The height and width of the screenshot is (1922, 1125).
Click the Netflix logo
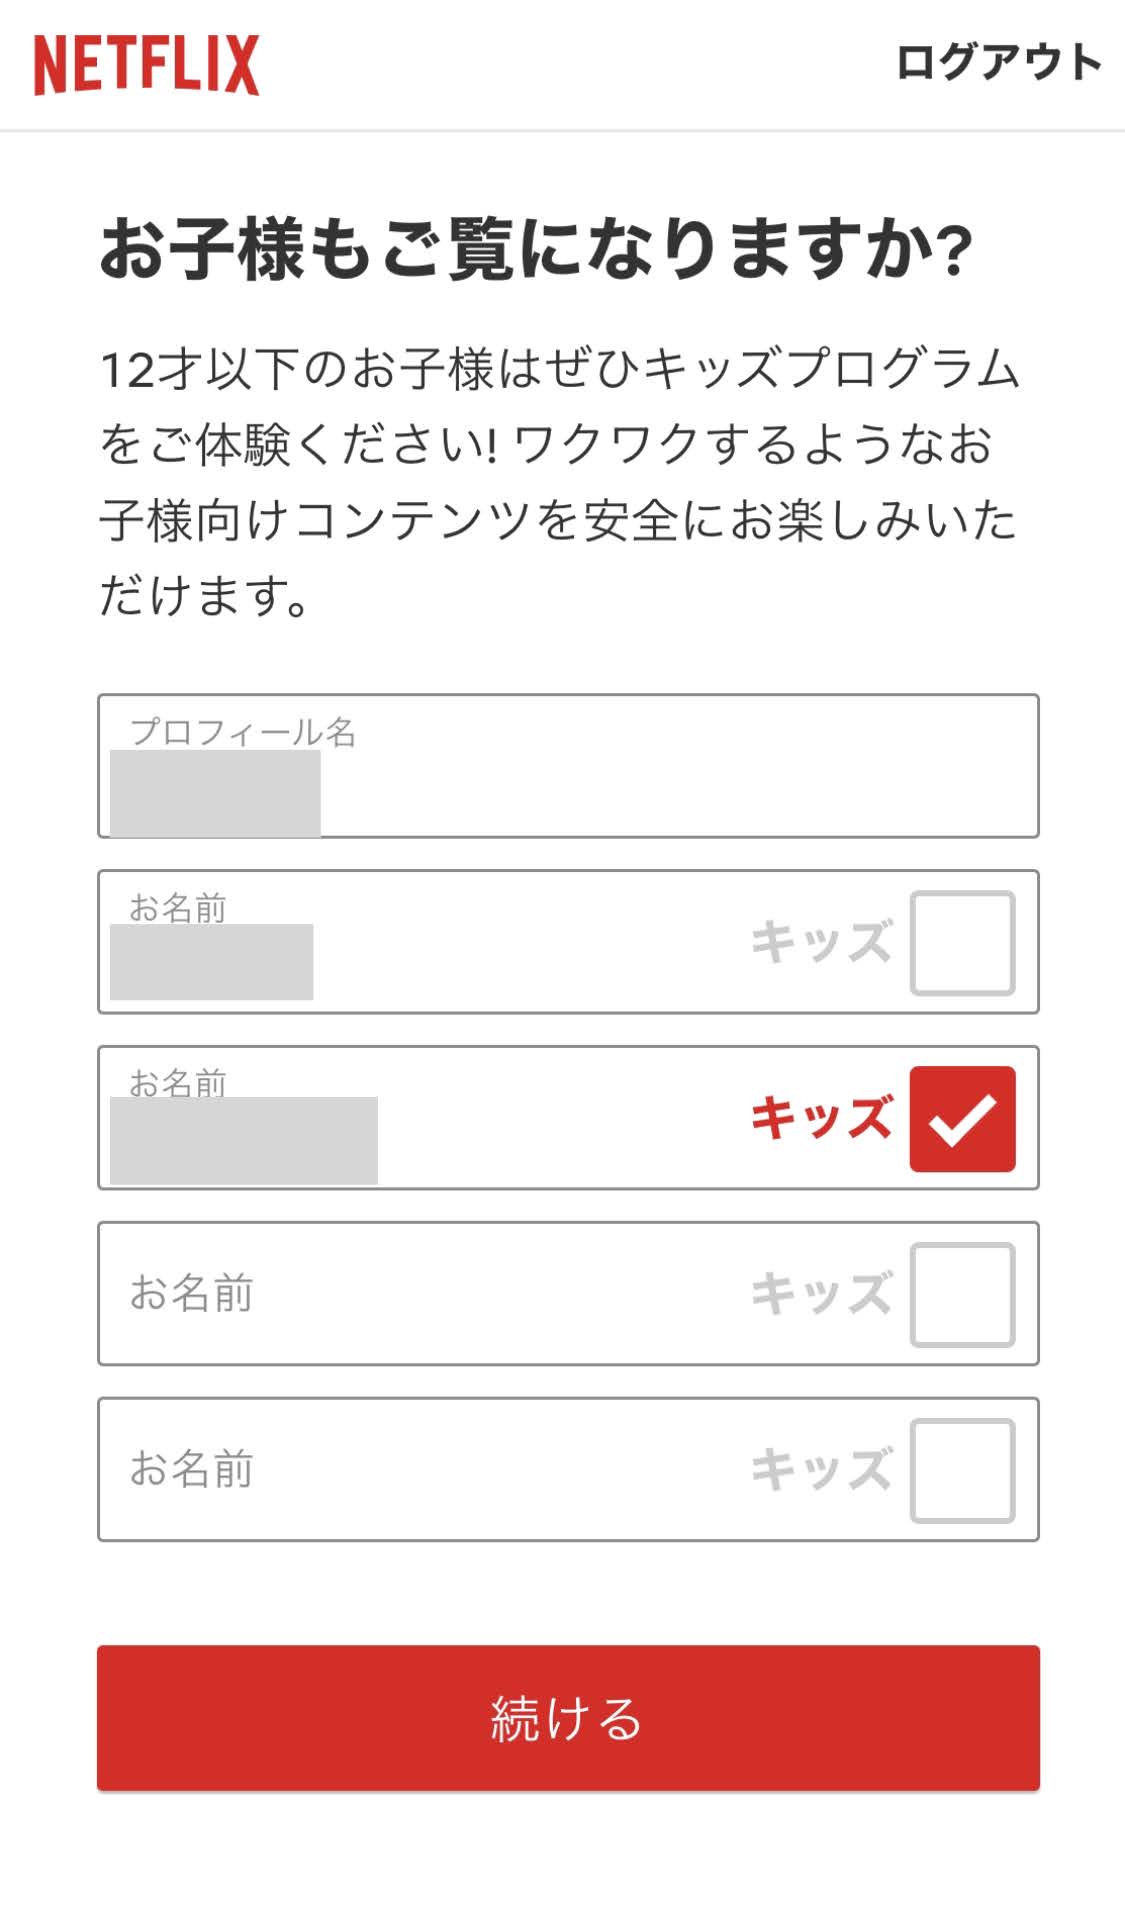point(146,64)
